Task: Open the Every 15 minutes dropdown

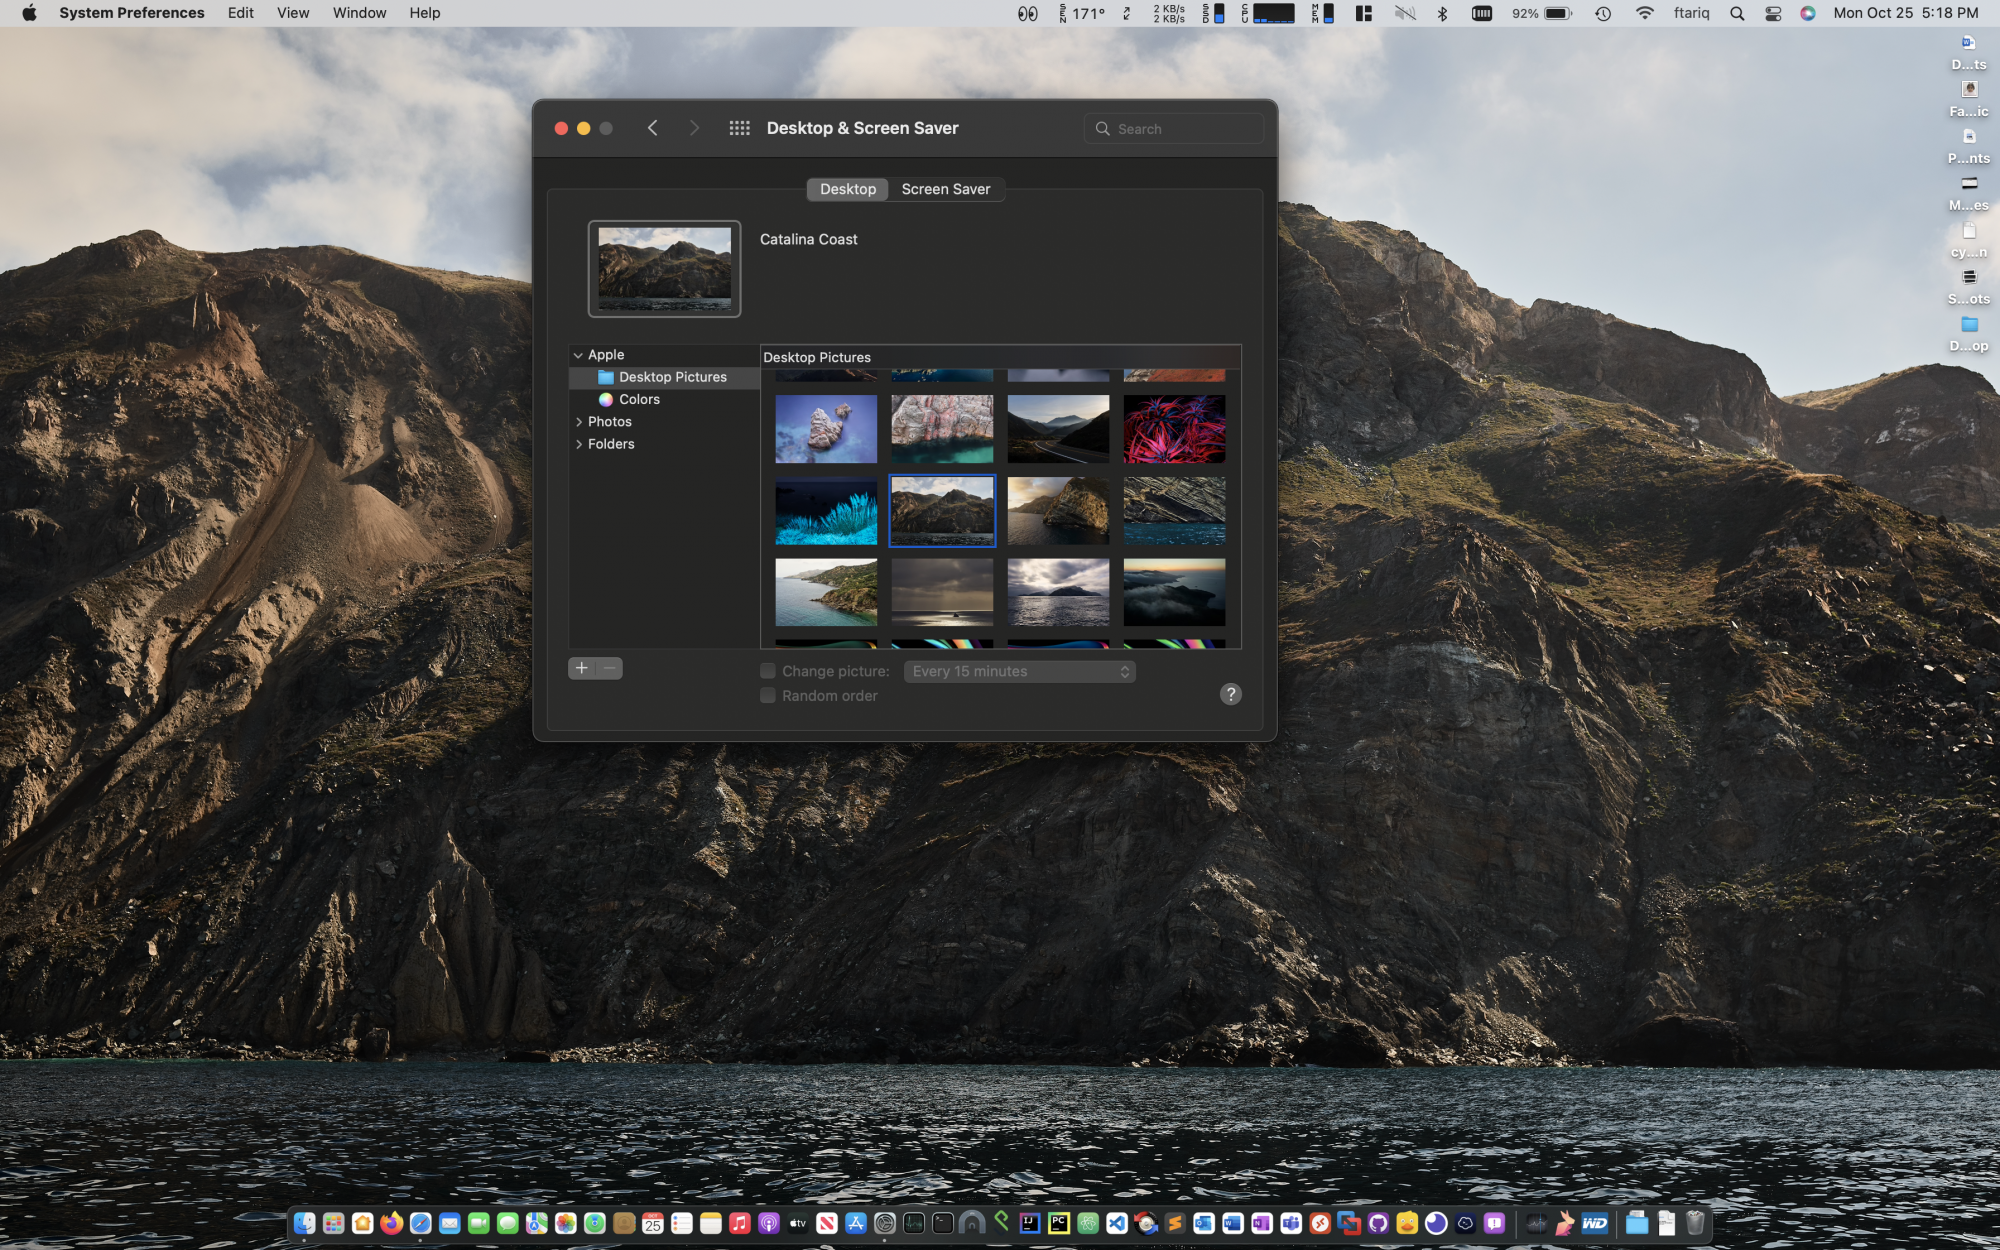Action: [1019, 671]
